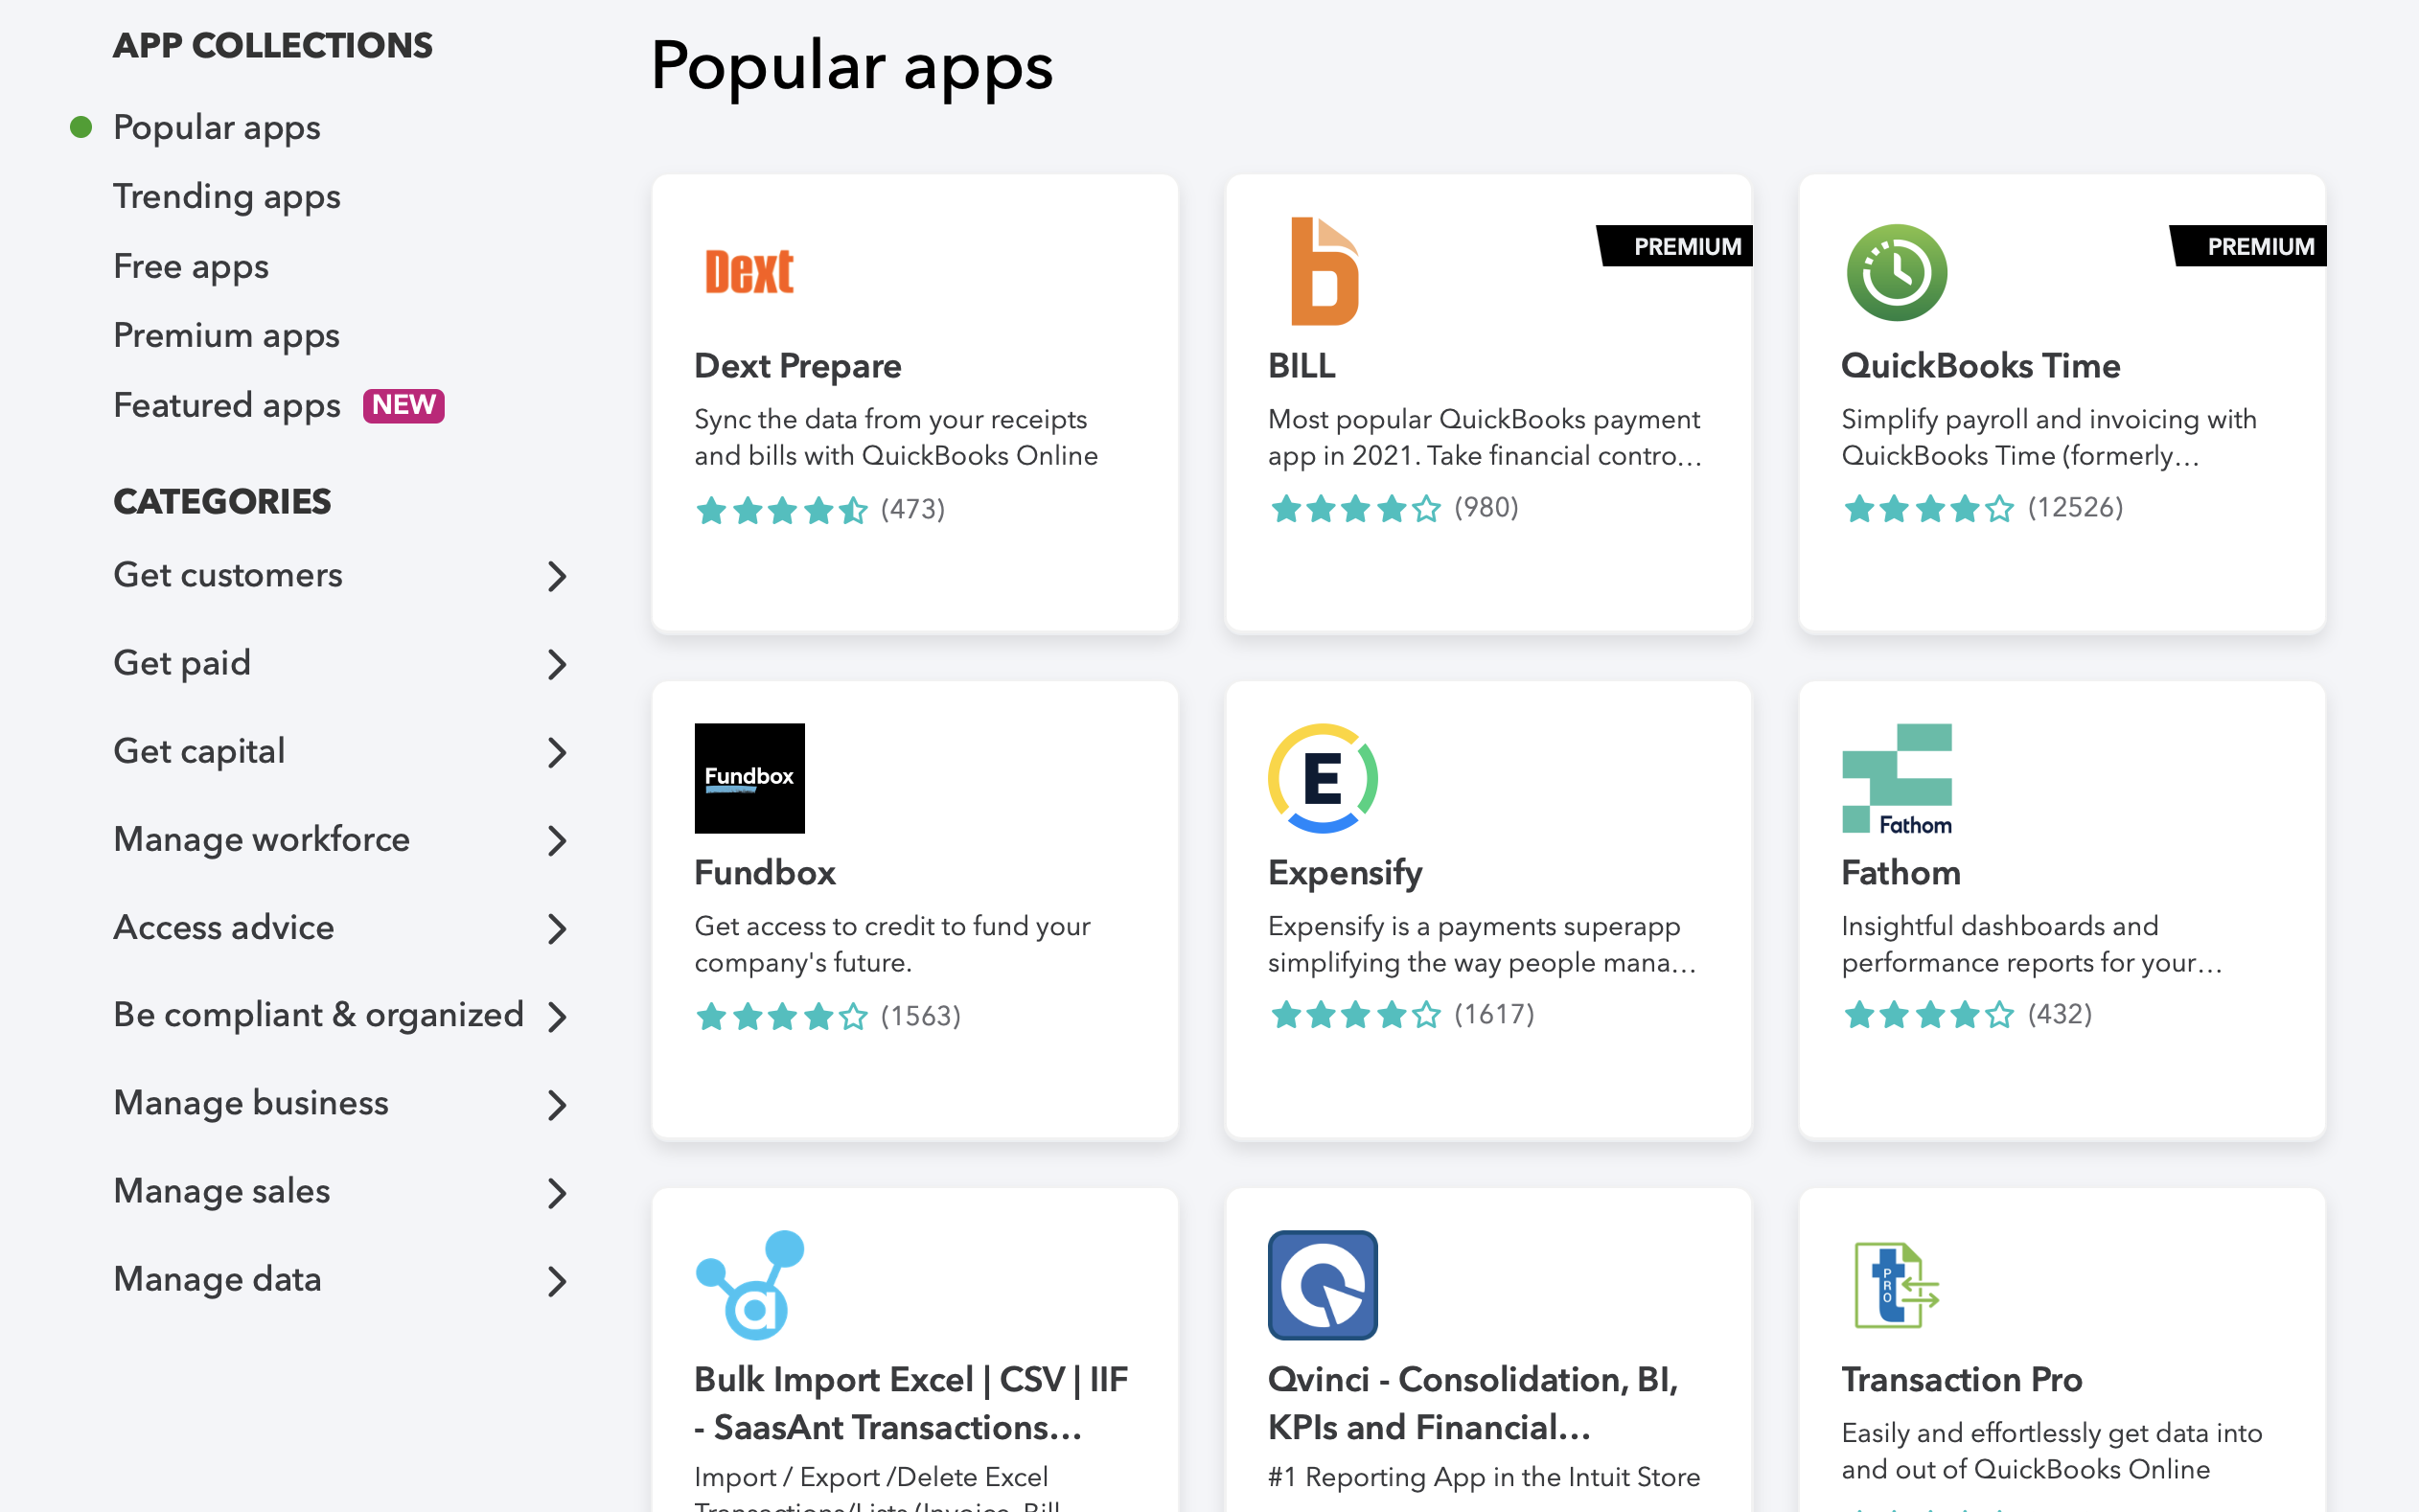Click the Expensify circular E icon
This screenshot has height=1512, width=2419.
1321,778
